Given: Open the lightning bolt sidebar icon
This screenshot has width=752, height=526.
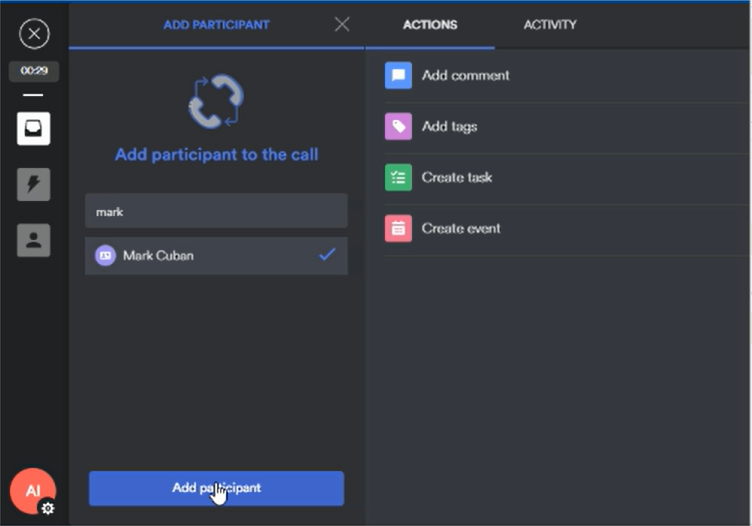Looking at the screenshot, I should [x=34, y=184].
